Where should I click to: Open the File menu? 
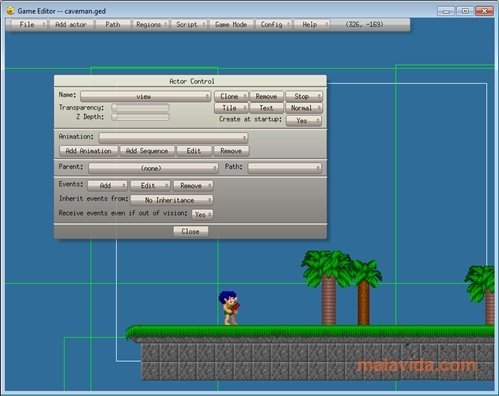pos(27,25)
